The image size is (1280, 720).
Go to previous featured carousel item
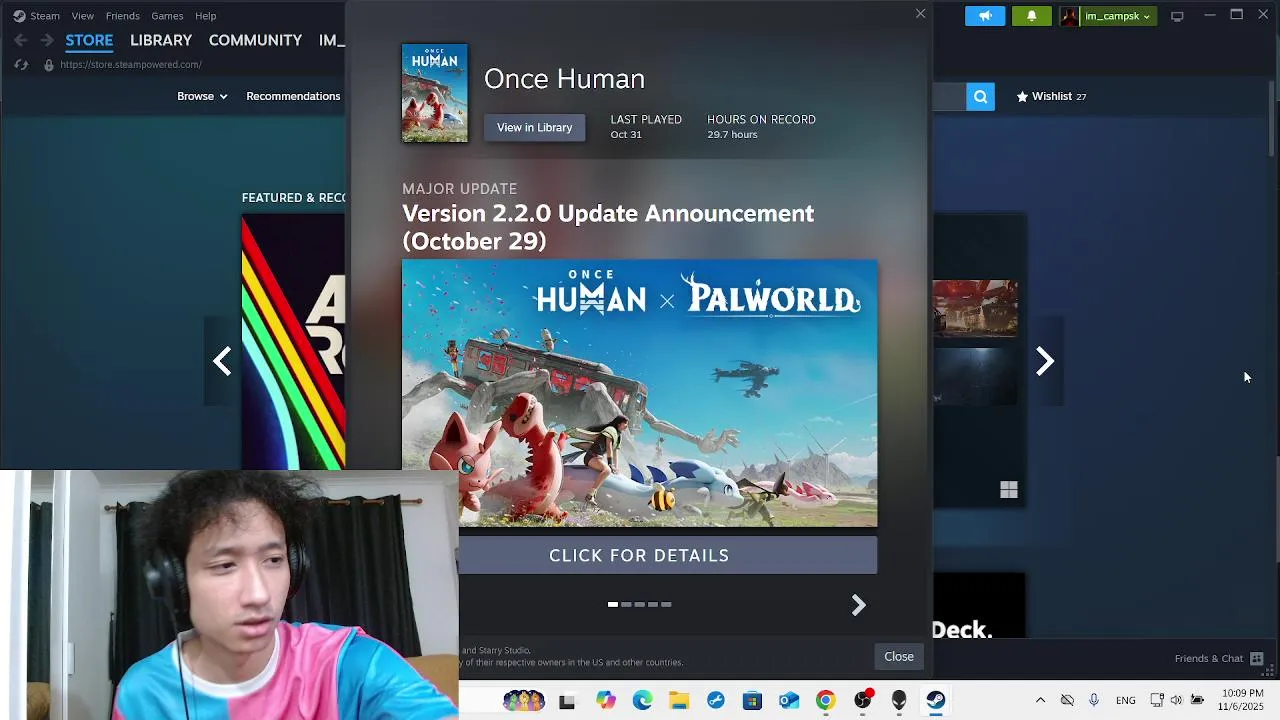click(x=222, y=361)
